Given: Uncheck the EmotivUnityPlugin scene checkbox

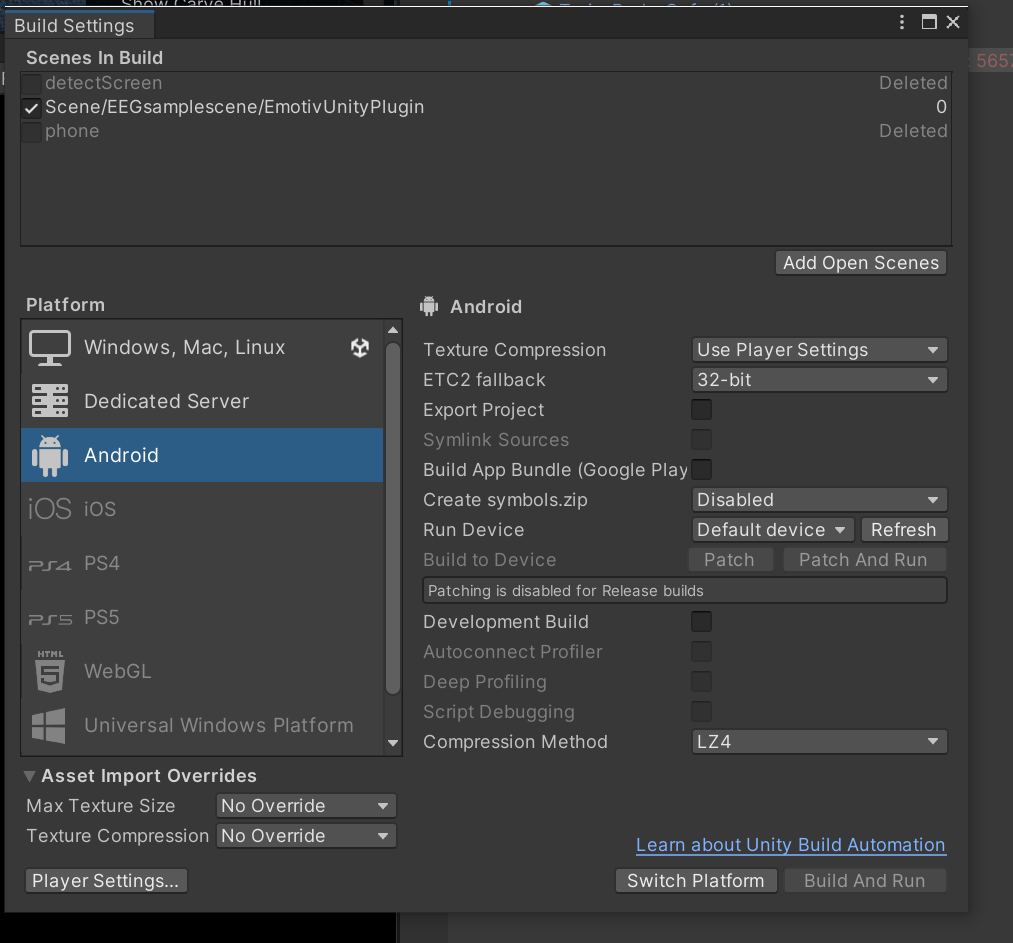Looking at the screenshot, I should (32, 107).
